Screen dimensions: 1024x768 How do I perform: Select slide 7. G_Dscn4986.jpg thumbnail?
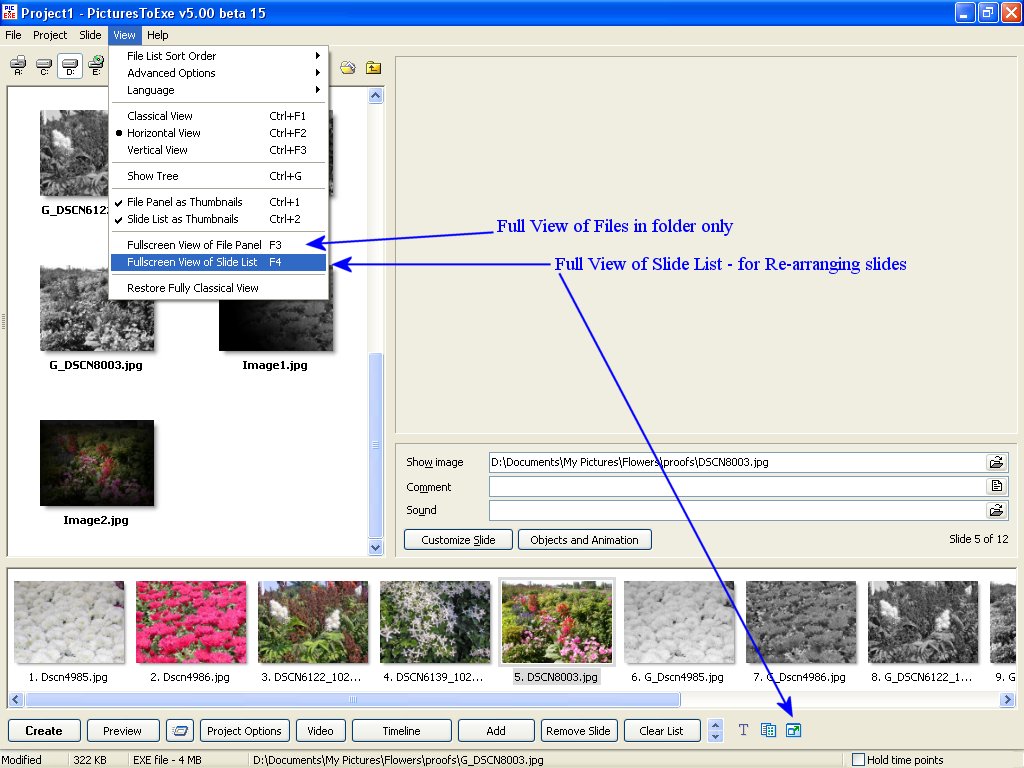tap(801, 623)
